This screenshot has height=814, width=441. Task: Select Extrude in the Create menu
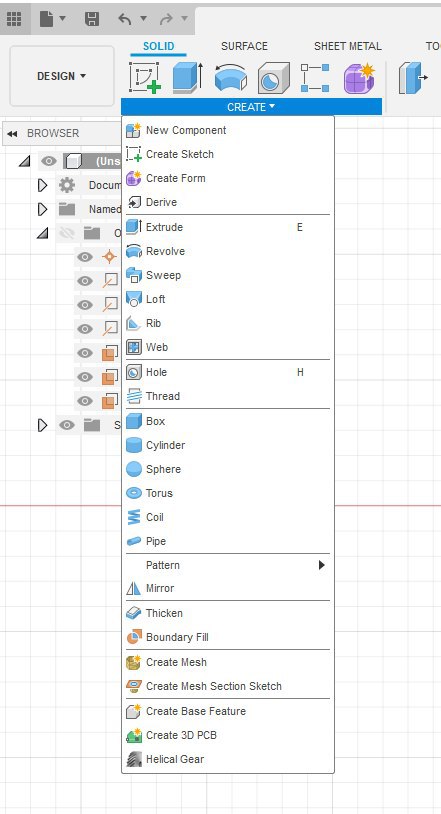coord(228,227)
